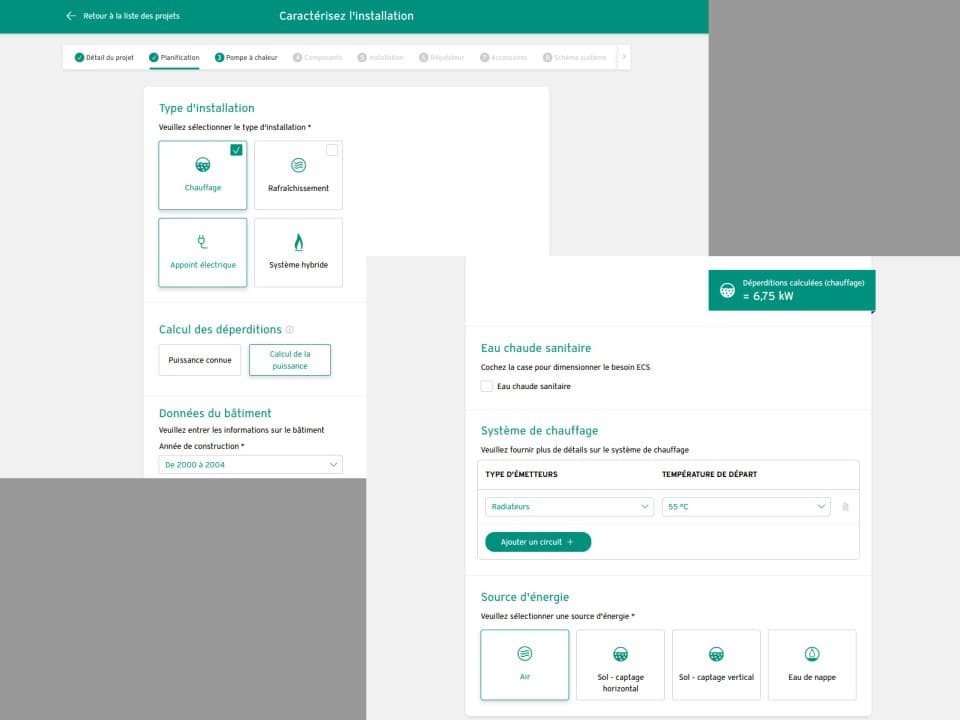Open the Année de construction dropdown
This screenshot has width=960, height=720.
[x=250, y=465]
